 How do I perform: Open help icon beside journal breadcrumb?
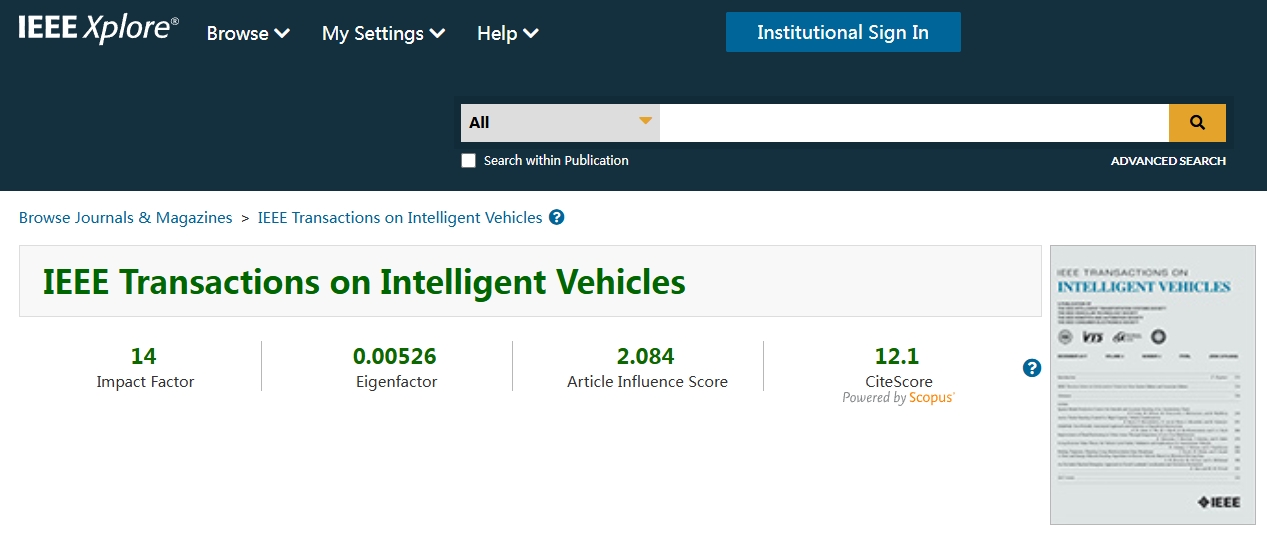557,217
